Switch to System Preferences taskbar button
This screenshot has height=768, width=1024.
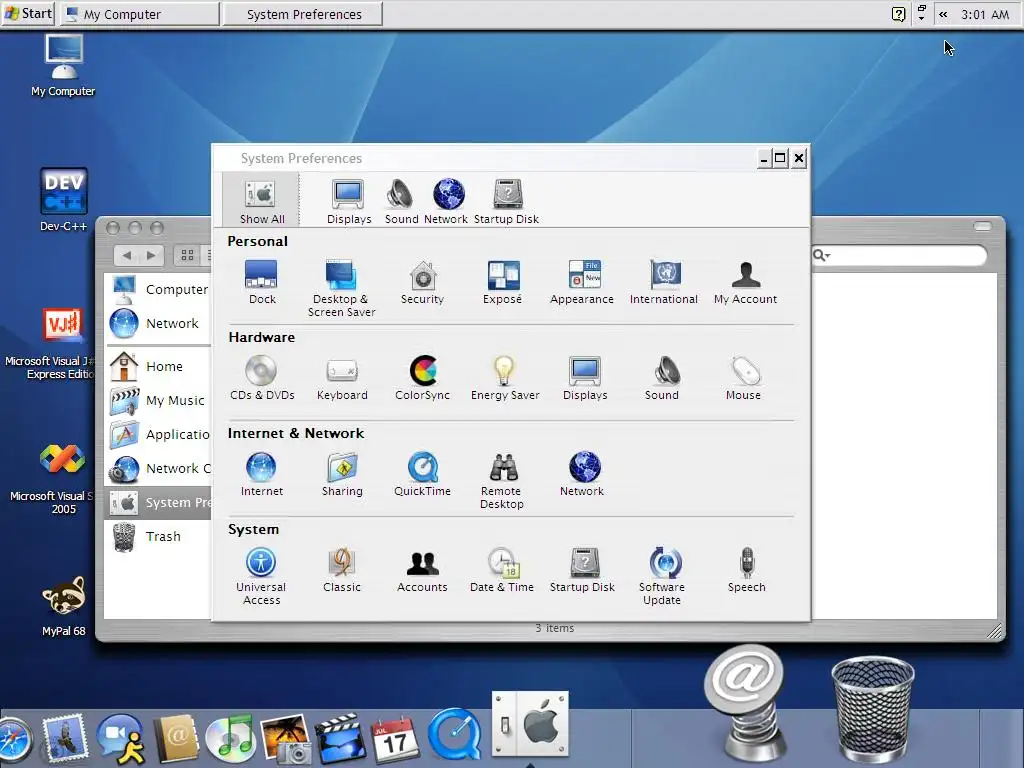pyautogui.click(x=303, y=14)
